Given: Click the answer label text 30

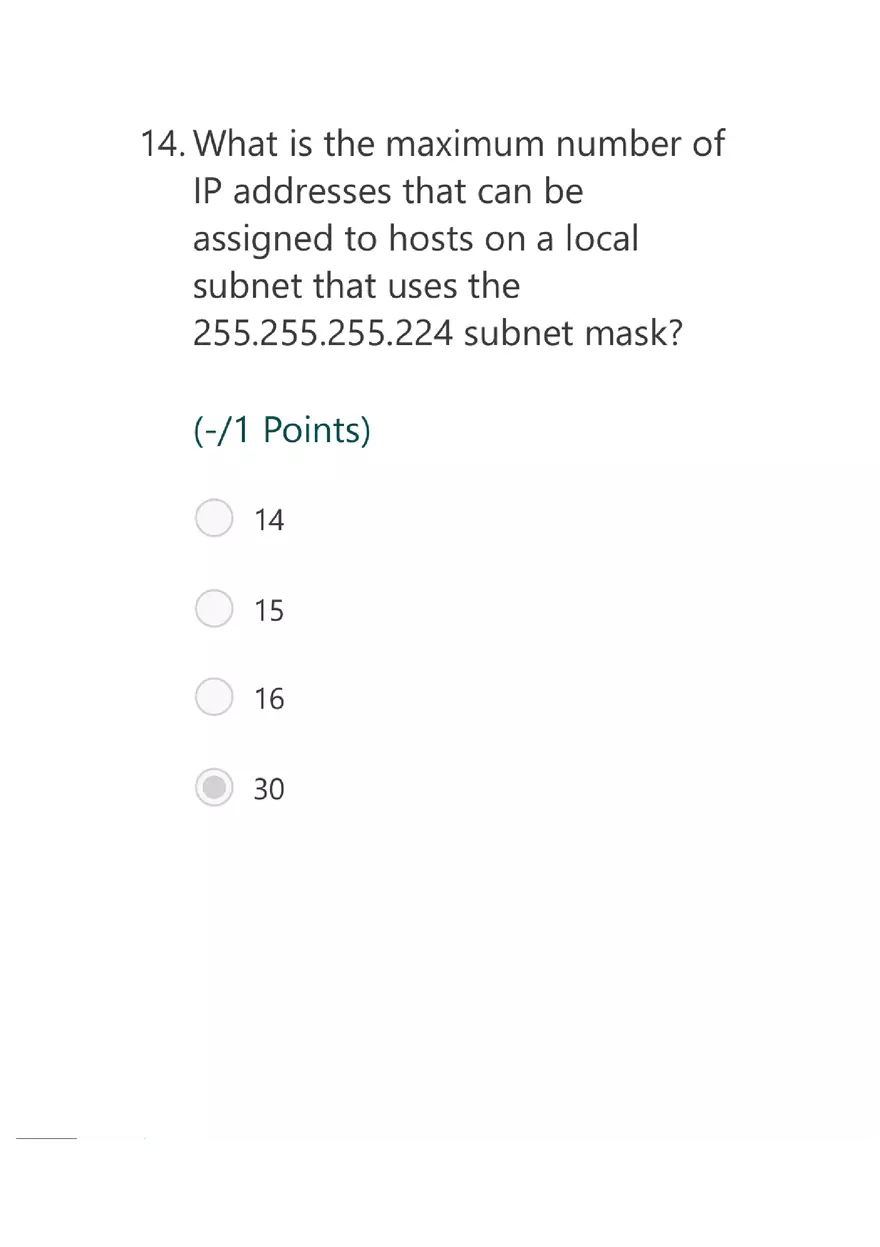Looking at the screenshot, I should coord(269,789).
